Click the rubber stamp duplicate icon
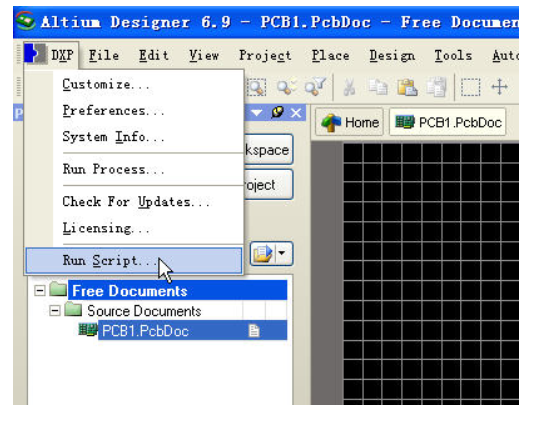The height and width of the screenshot is (438, 558). [436, 87]
